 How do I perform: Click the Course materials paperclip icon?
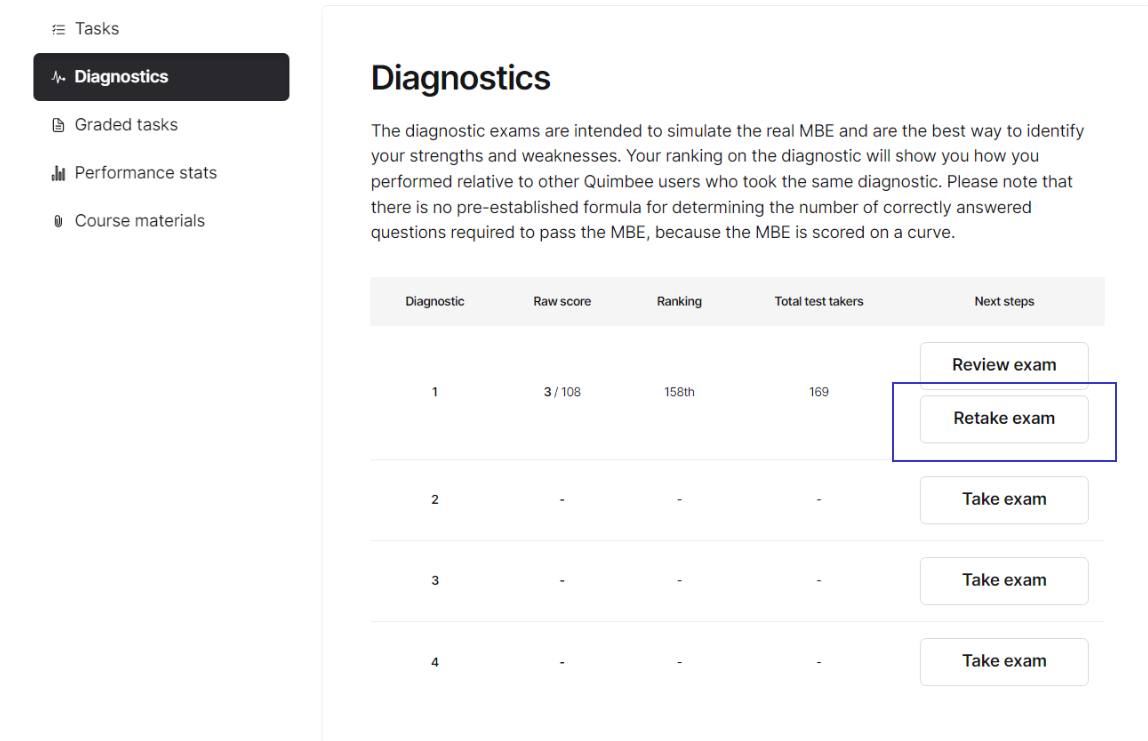point(59,221)
